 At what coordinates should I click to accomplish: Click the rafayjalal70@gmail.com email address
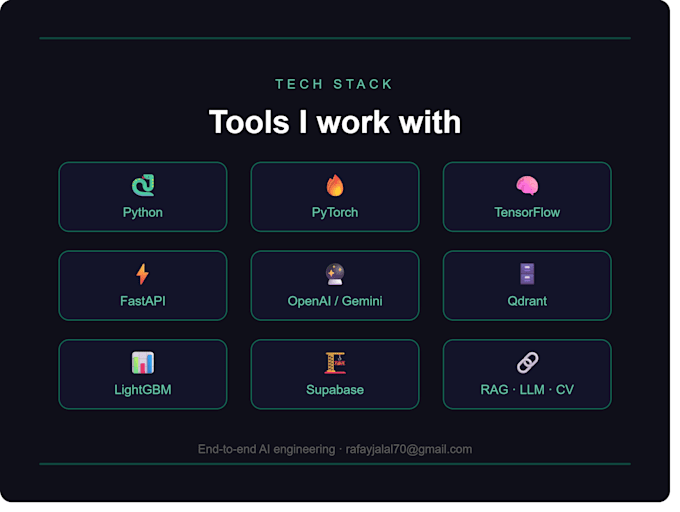pyautogui.click(x=409, y=449)
